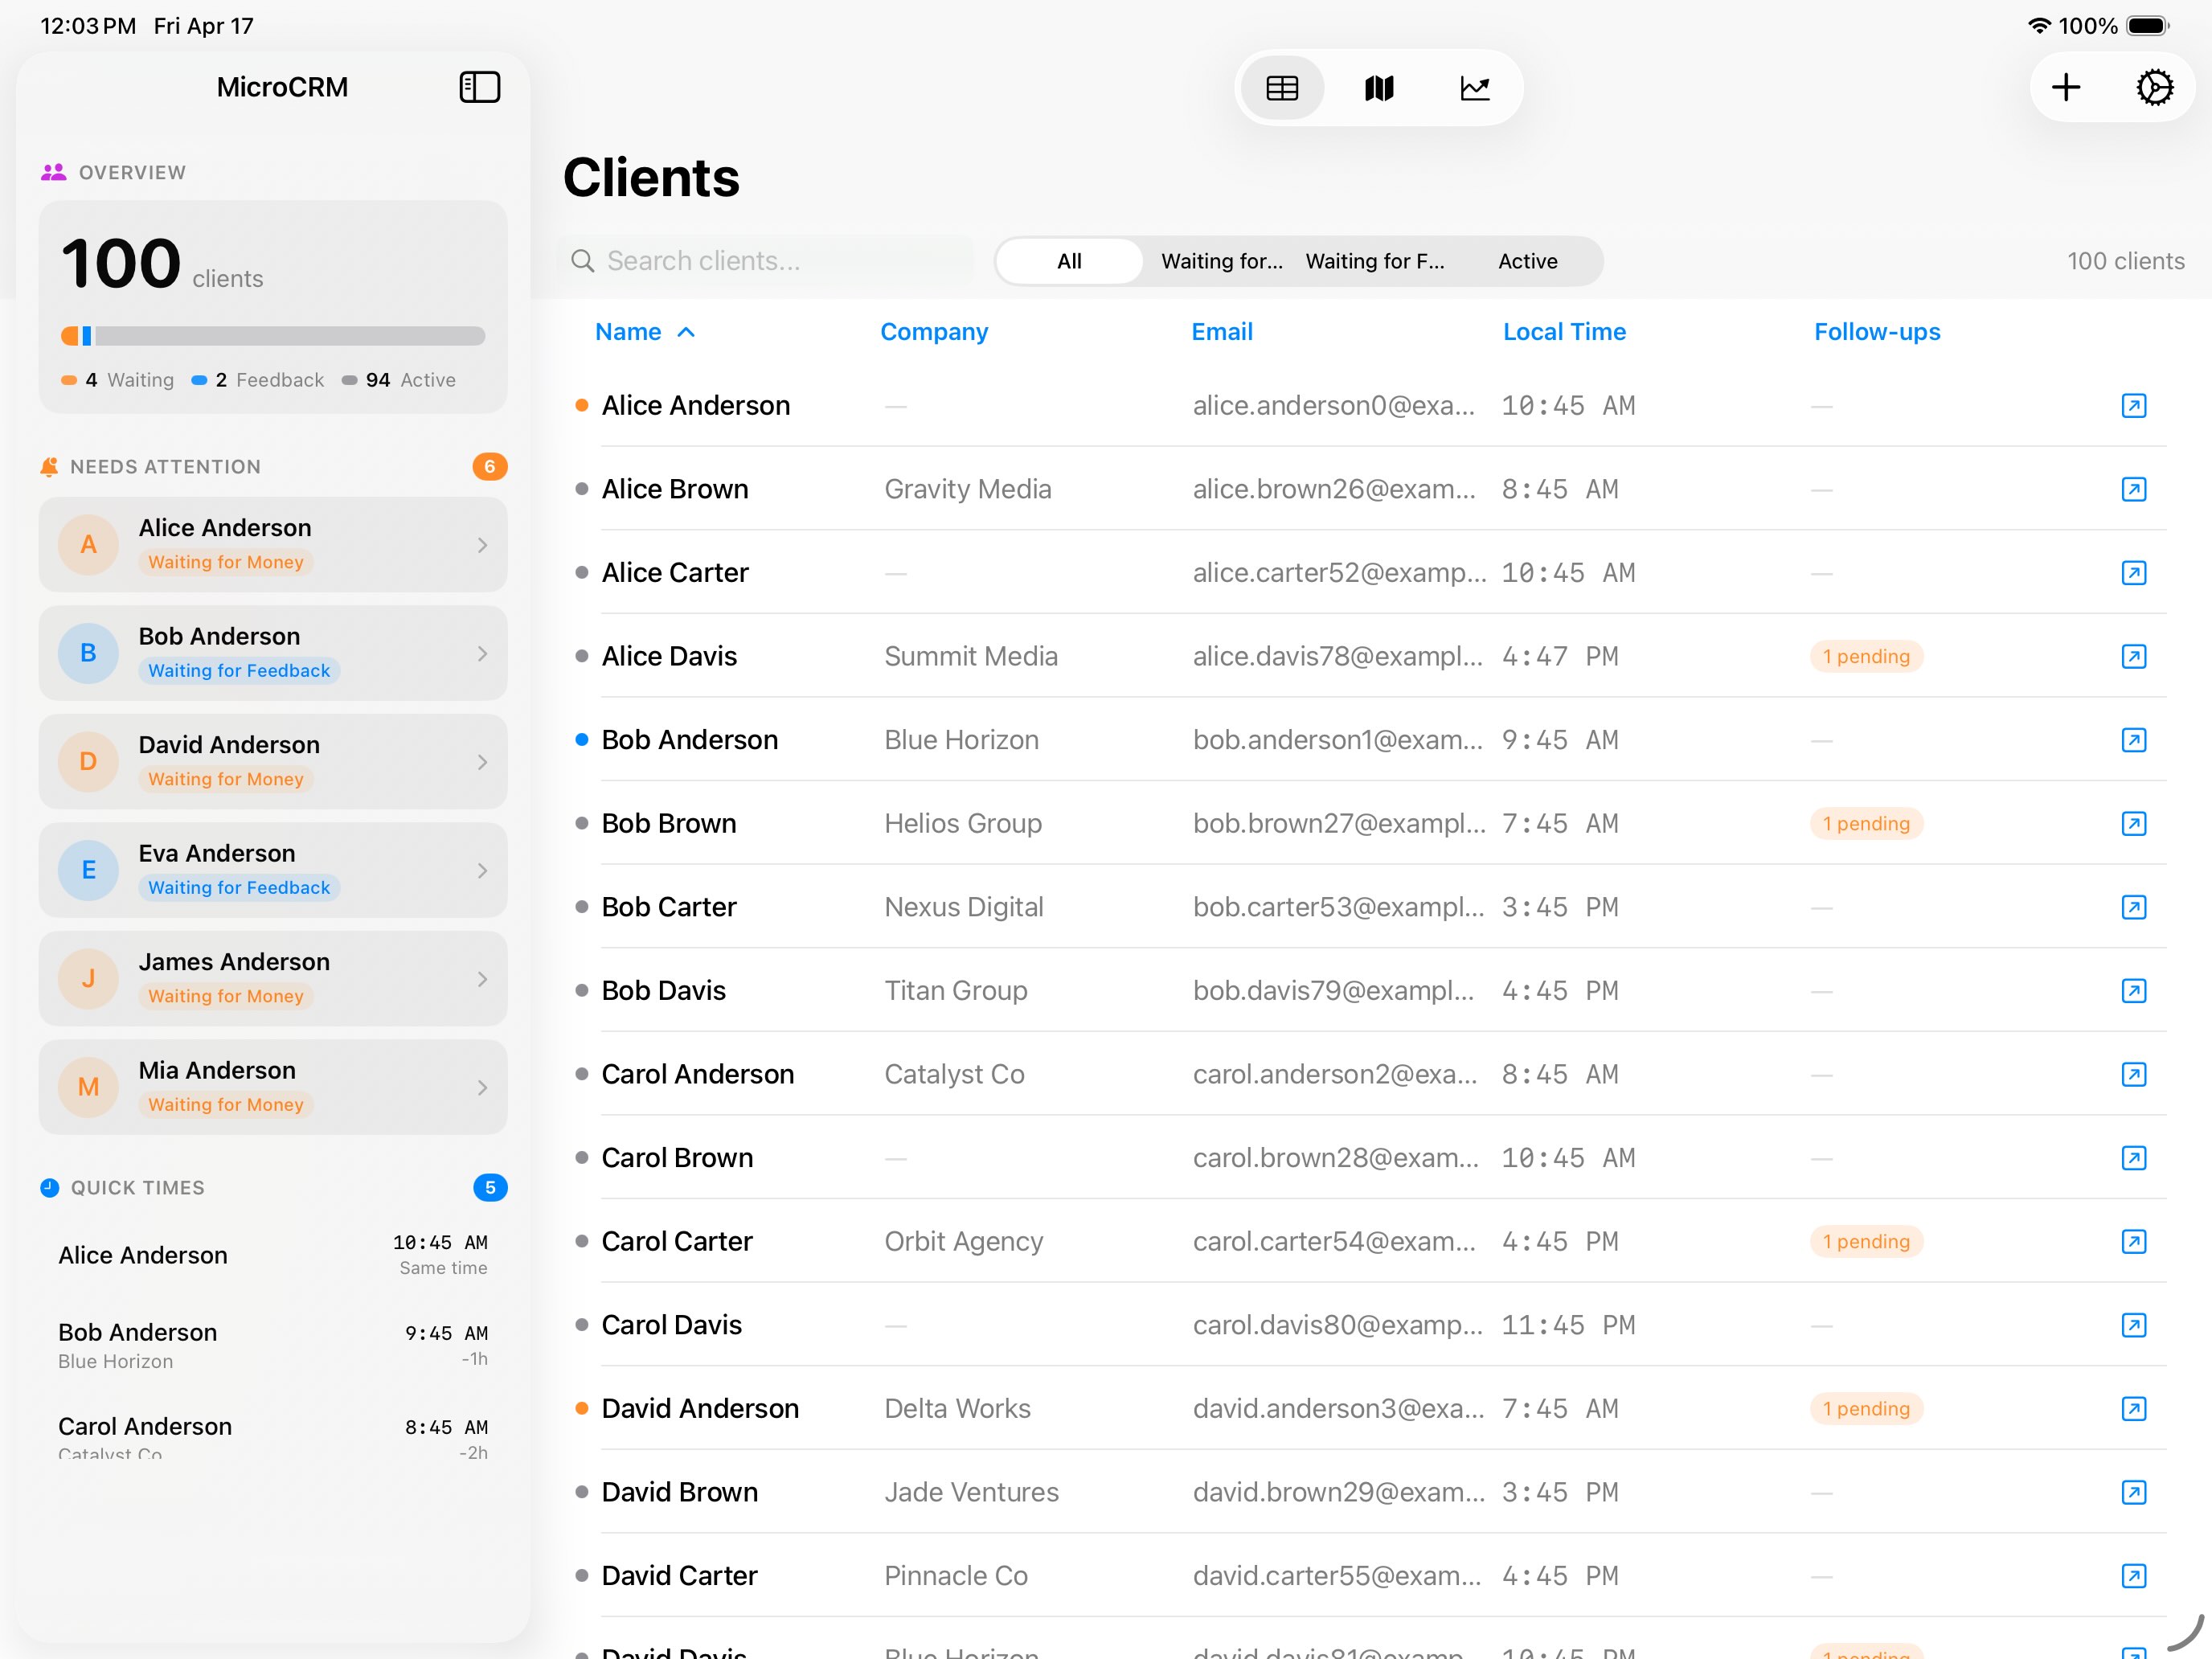Click the battery indicator in status bar

[x=2147, y=26]
